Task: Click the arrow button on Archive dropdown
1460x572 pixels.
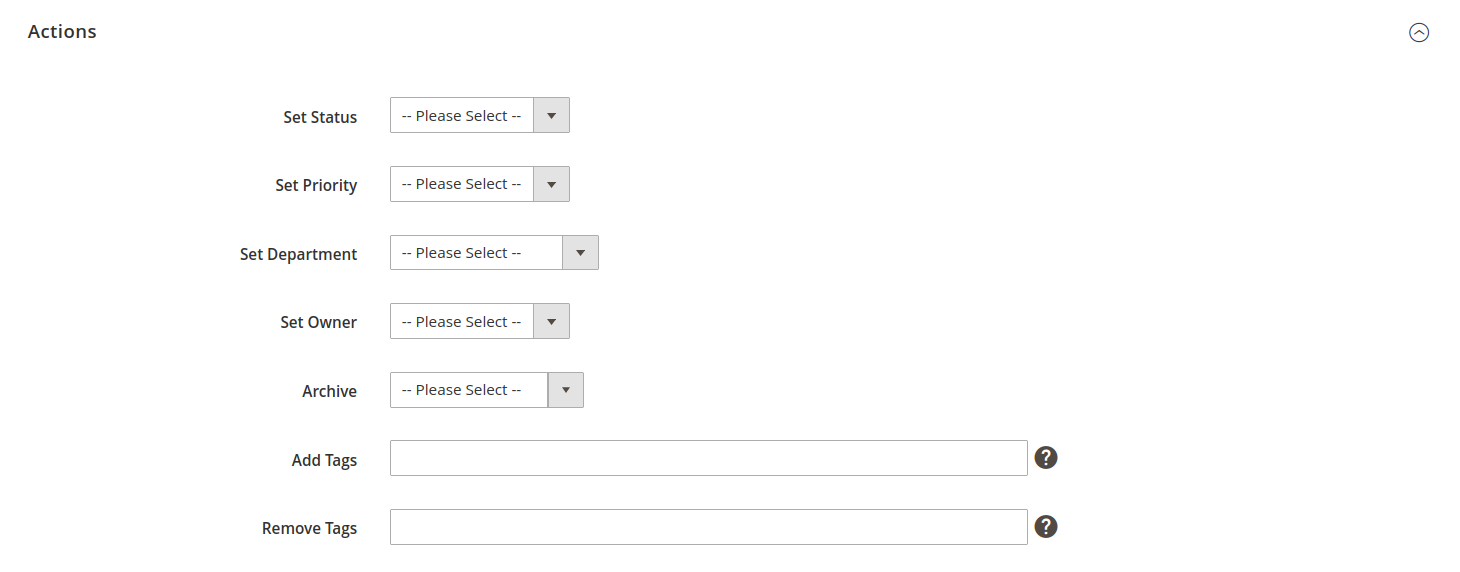Action: pyautogui.click(x=565, y=390)
